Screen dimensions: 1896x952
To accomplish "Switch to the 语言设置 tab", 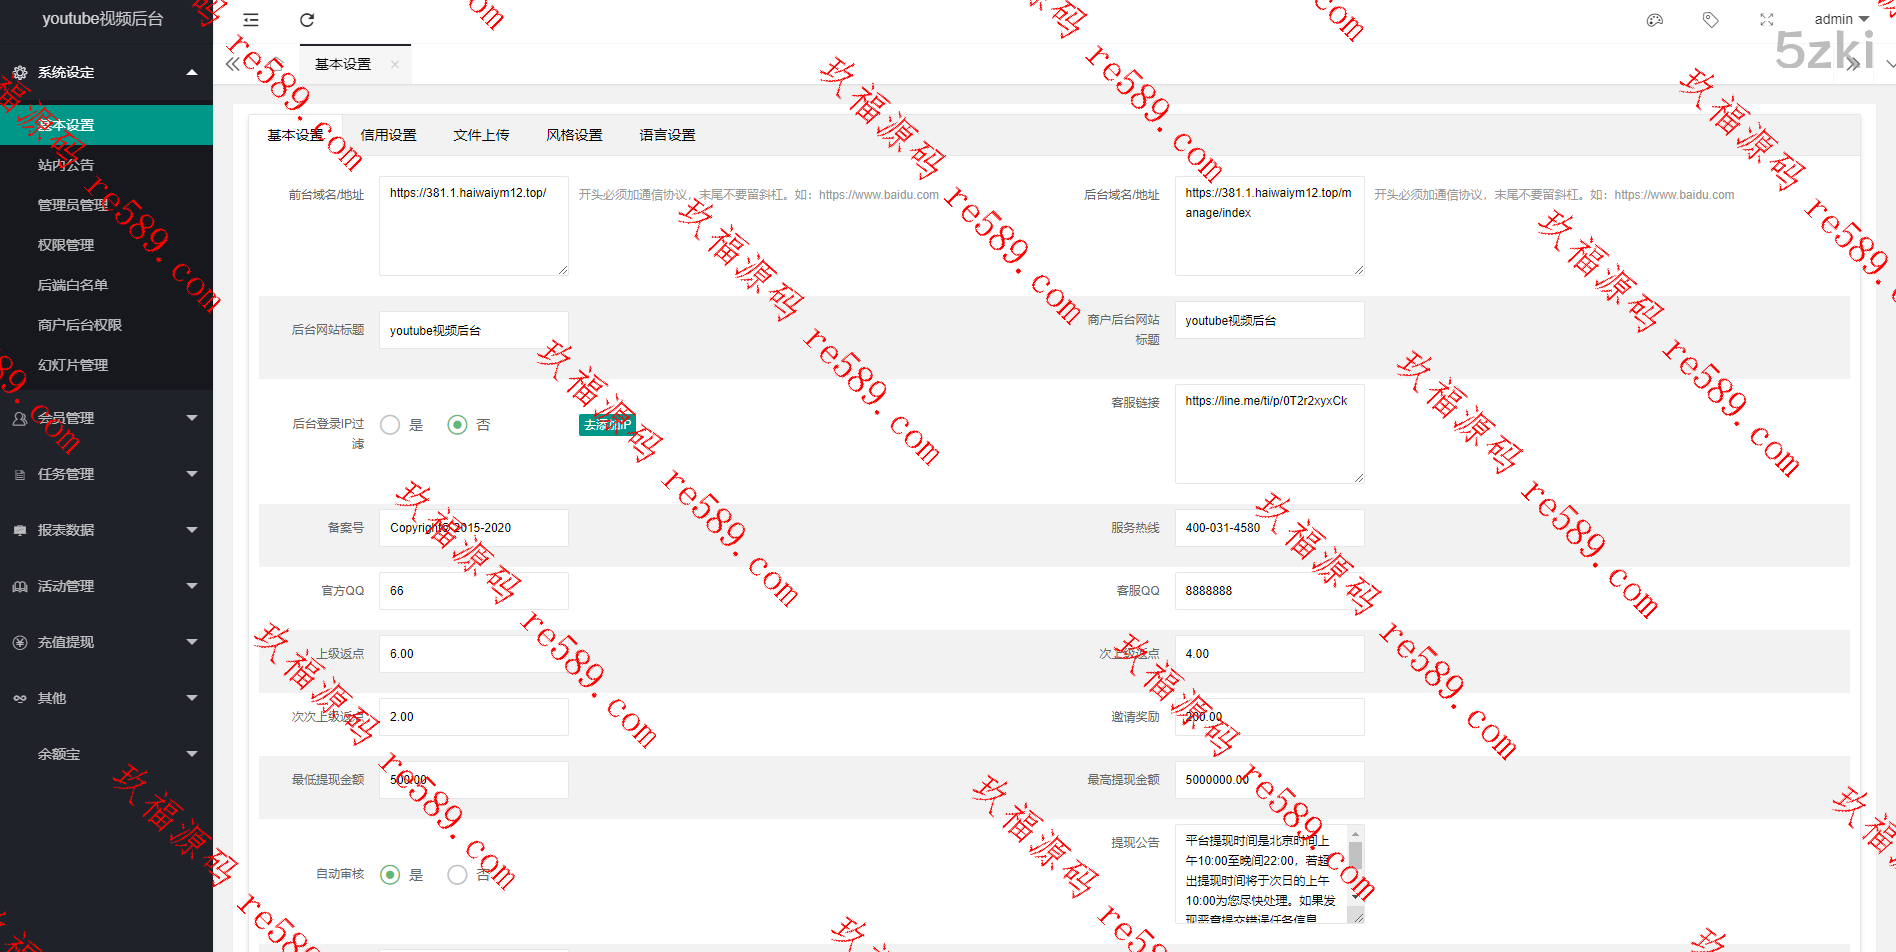I will pos(667,135).
